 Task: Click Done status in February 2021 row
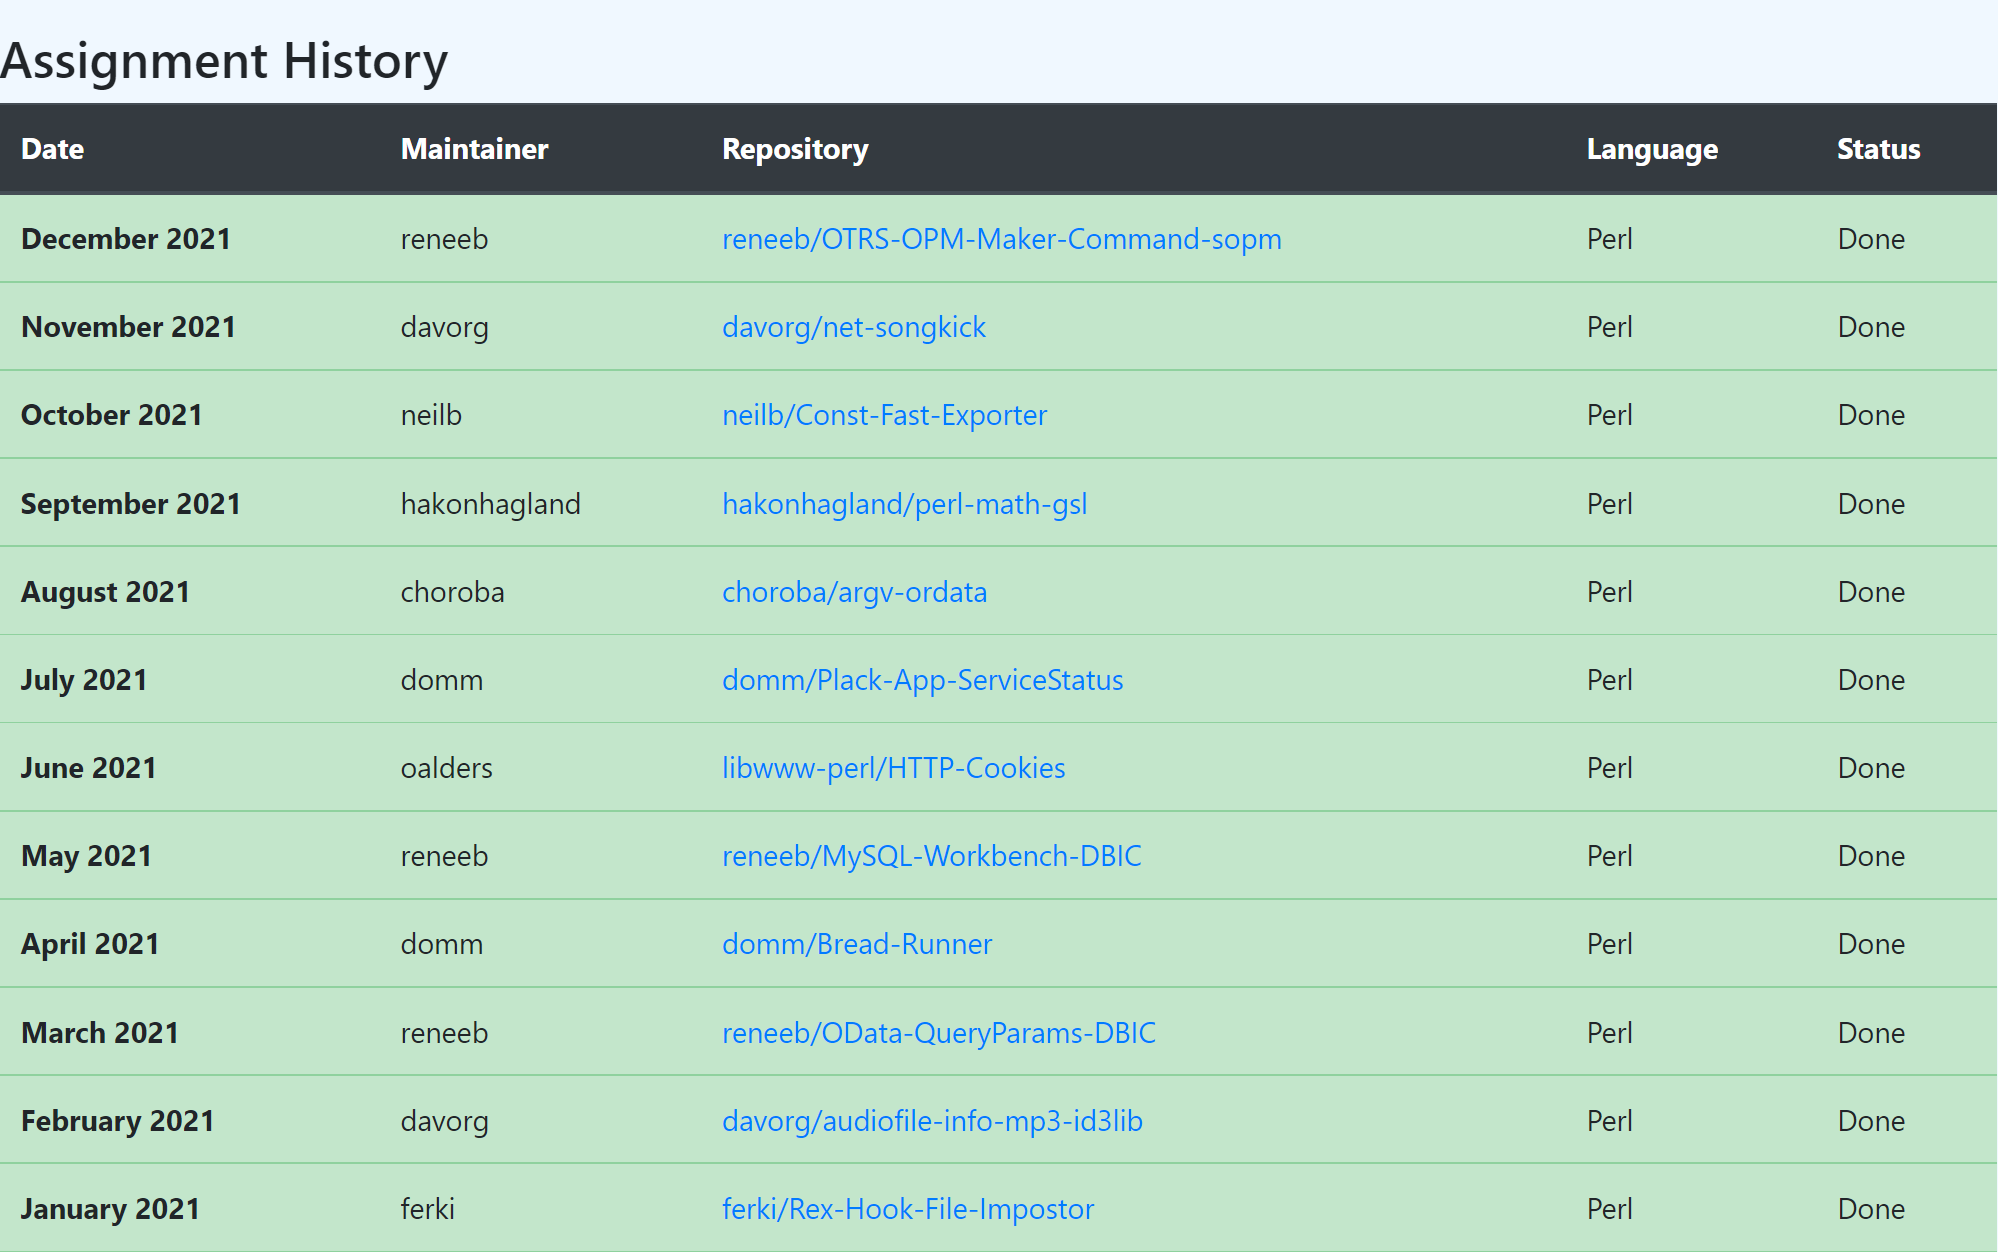tap(1871, 1121)
